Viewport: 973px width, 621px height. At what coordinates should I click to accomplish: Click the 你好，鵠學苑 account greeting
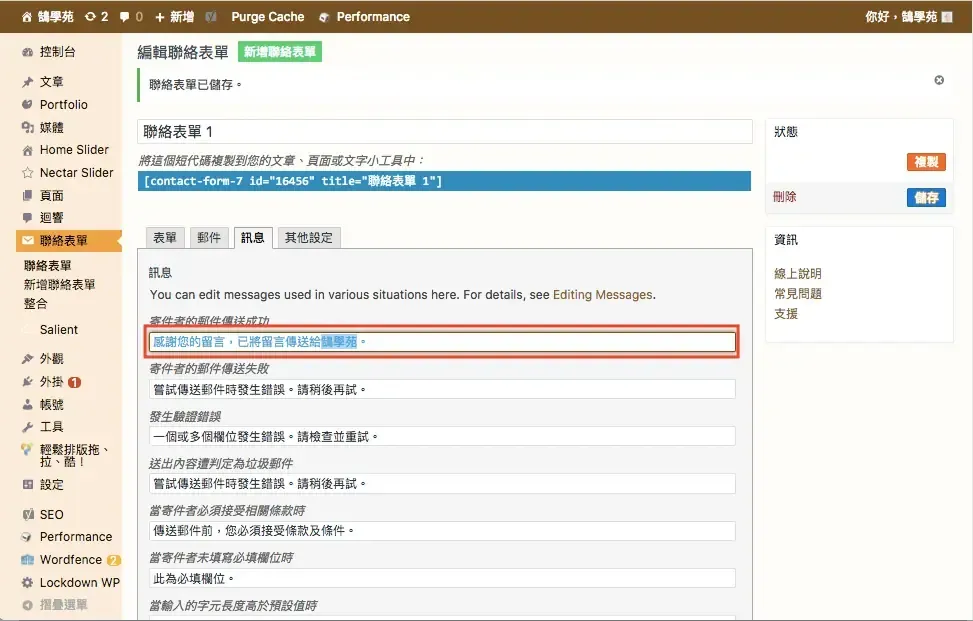point(901,17)
